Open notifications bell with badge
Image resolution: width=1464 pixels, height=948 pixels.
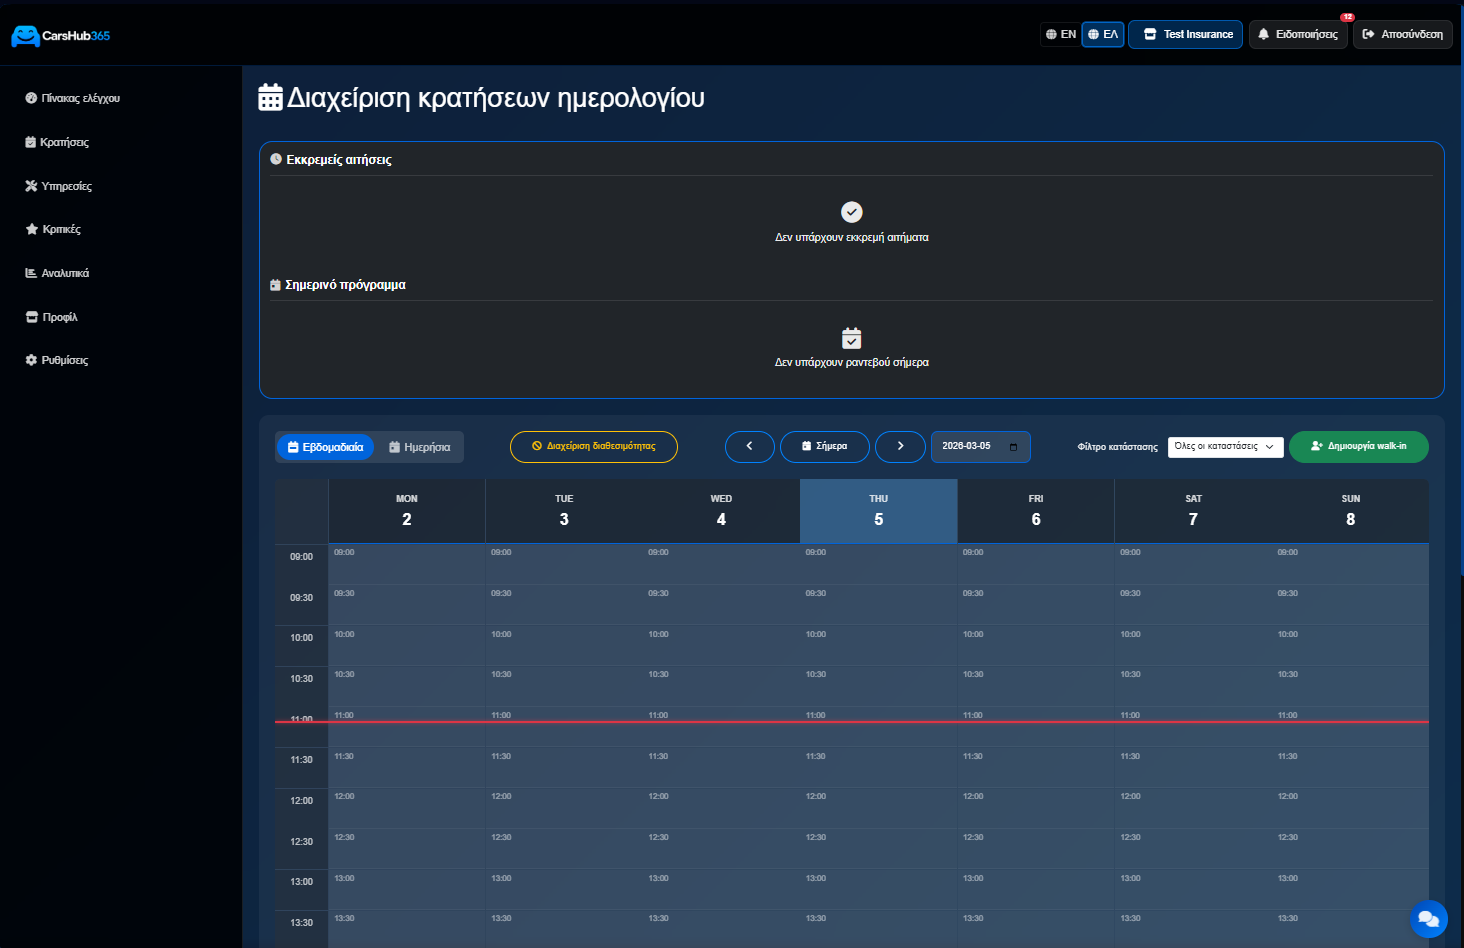point(1297,34)
